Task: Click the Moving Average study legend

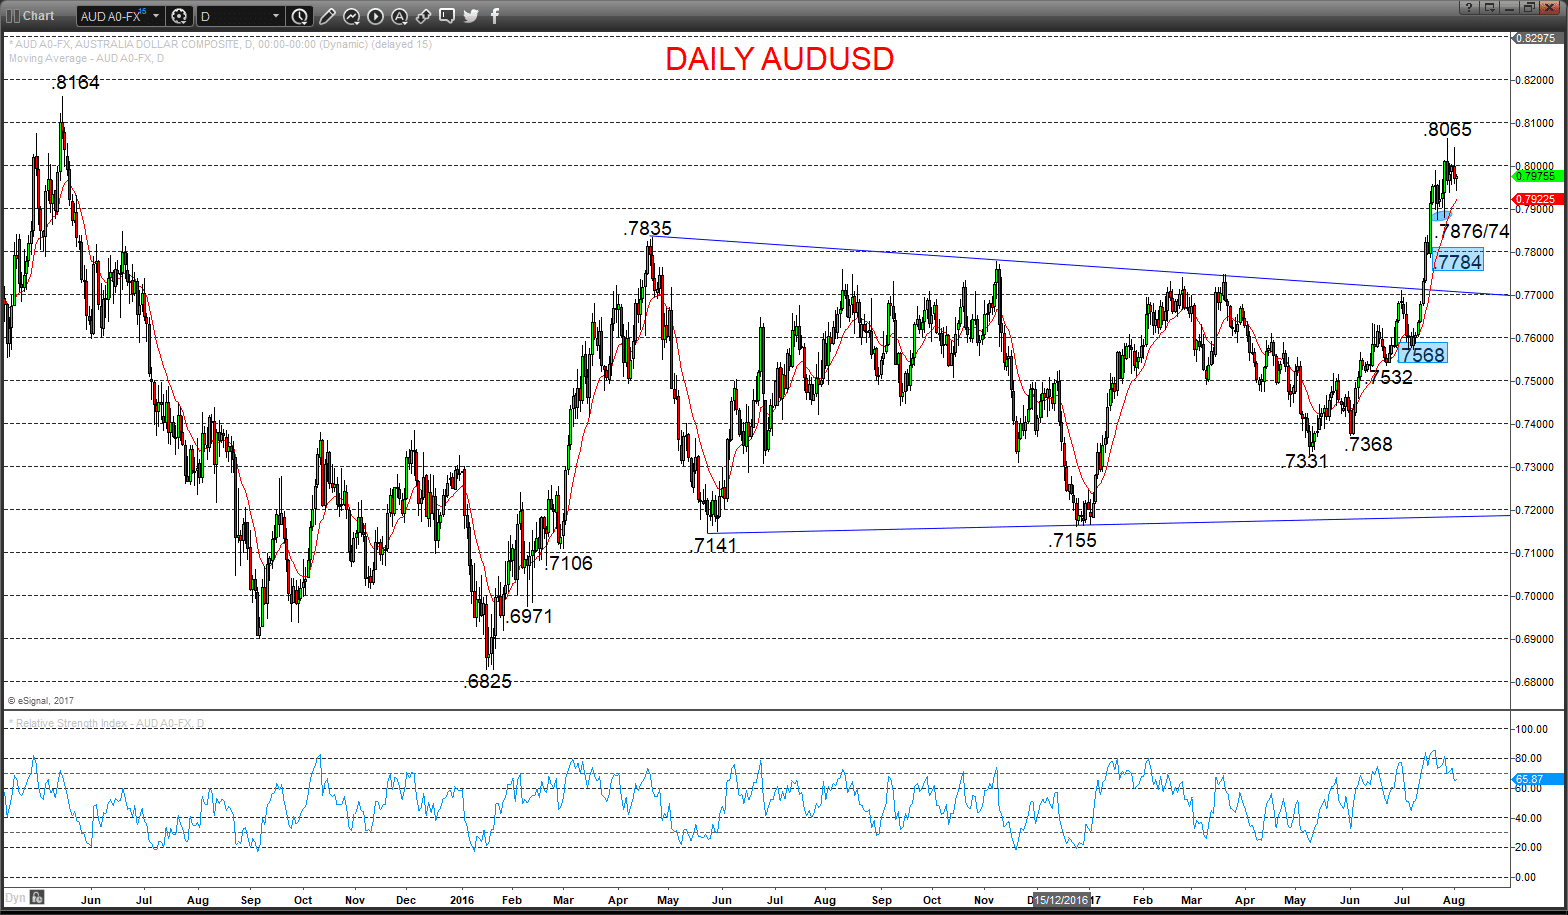Action: point(87,58)
